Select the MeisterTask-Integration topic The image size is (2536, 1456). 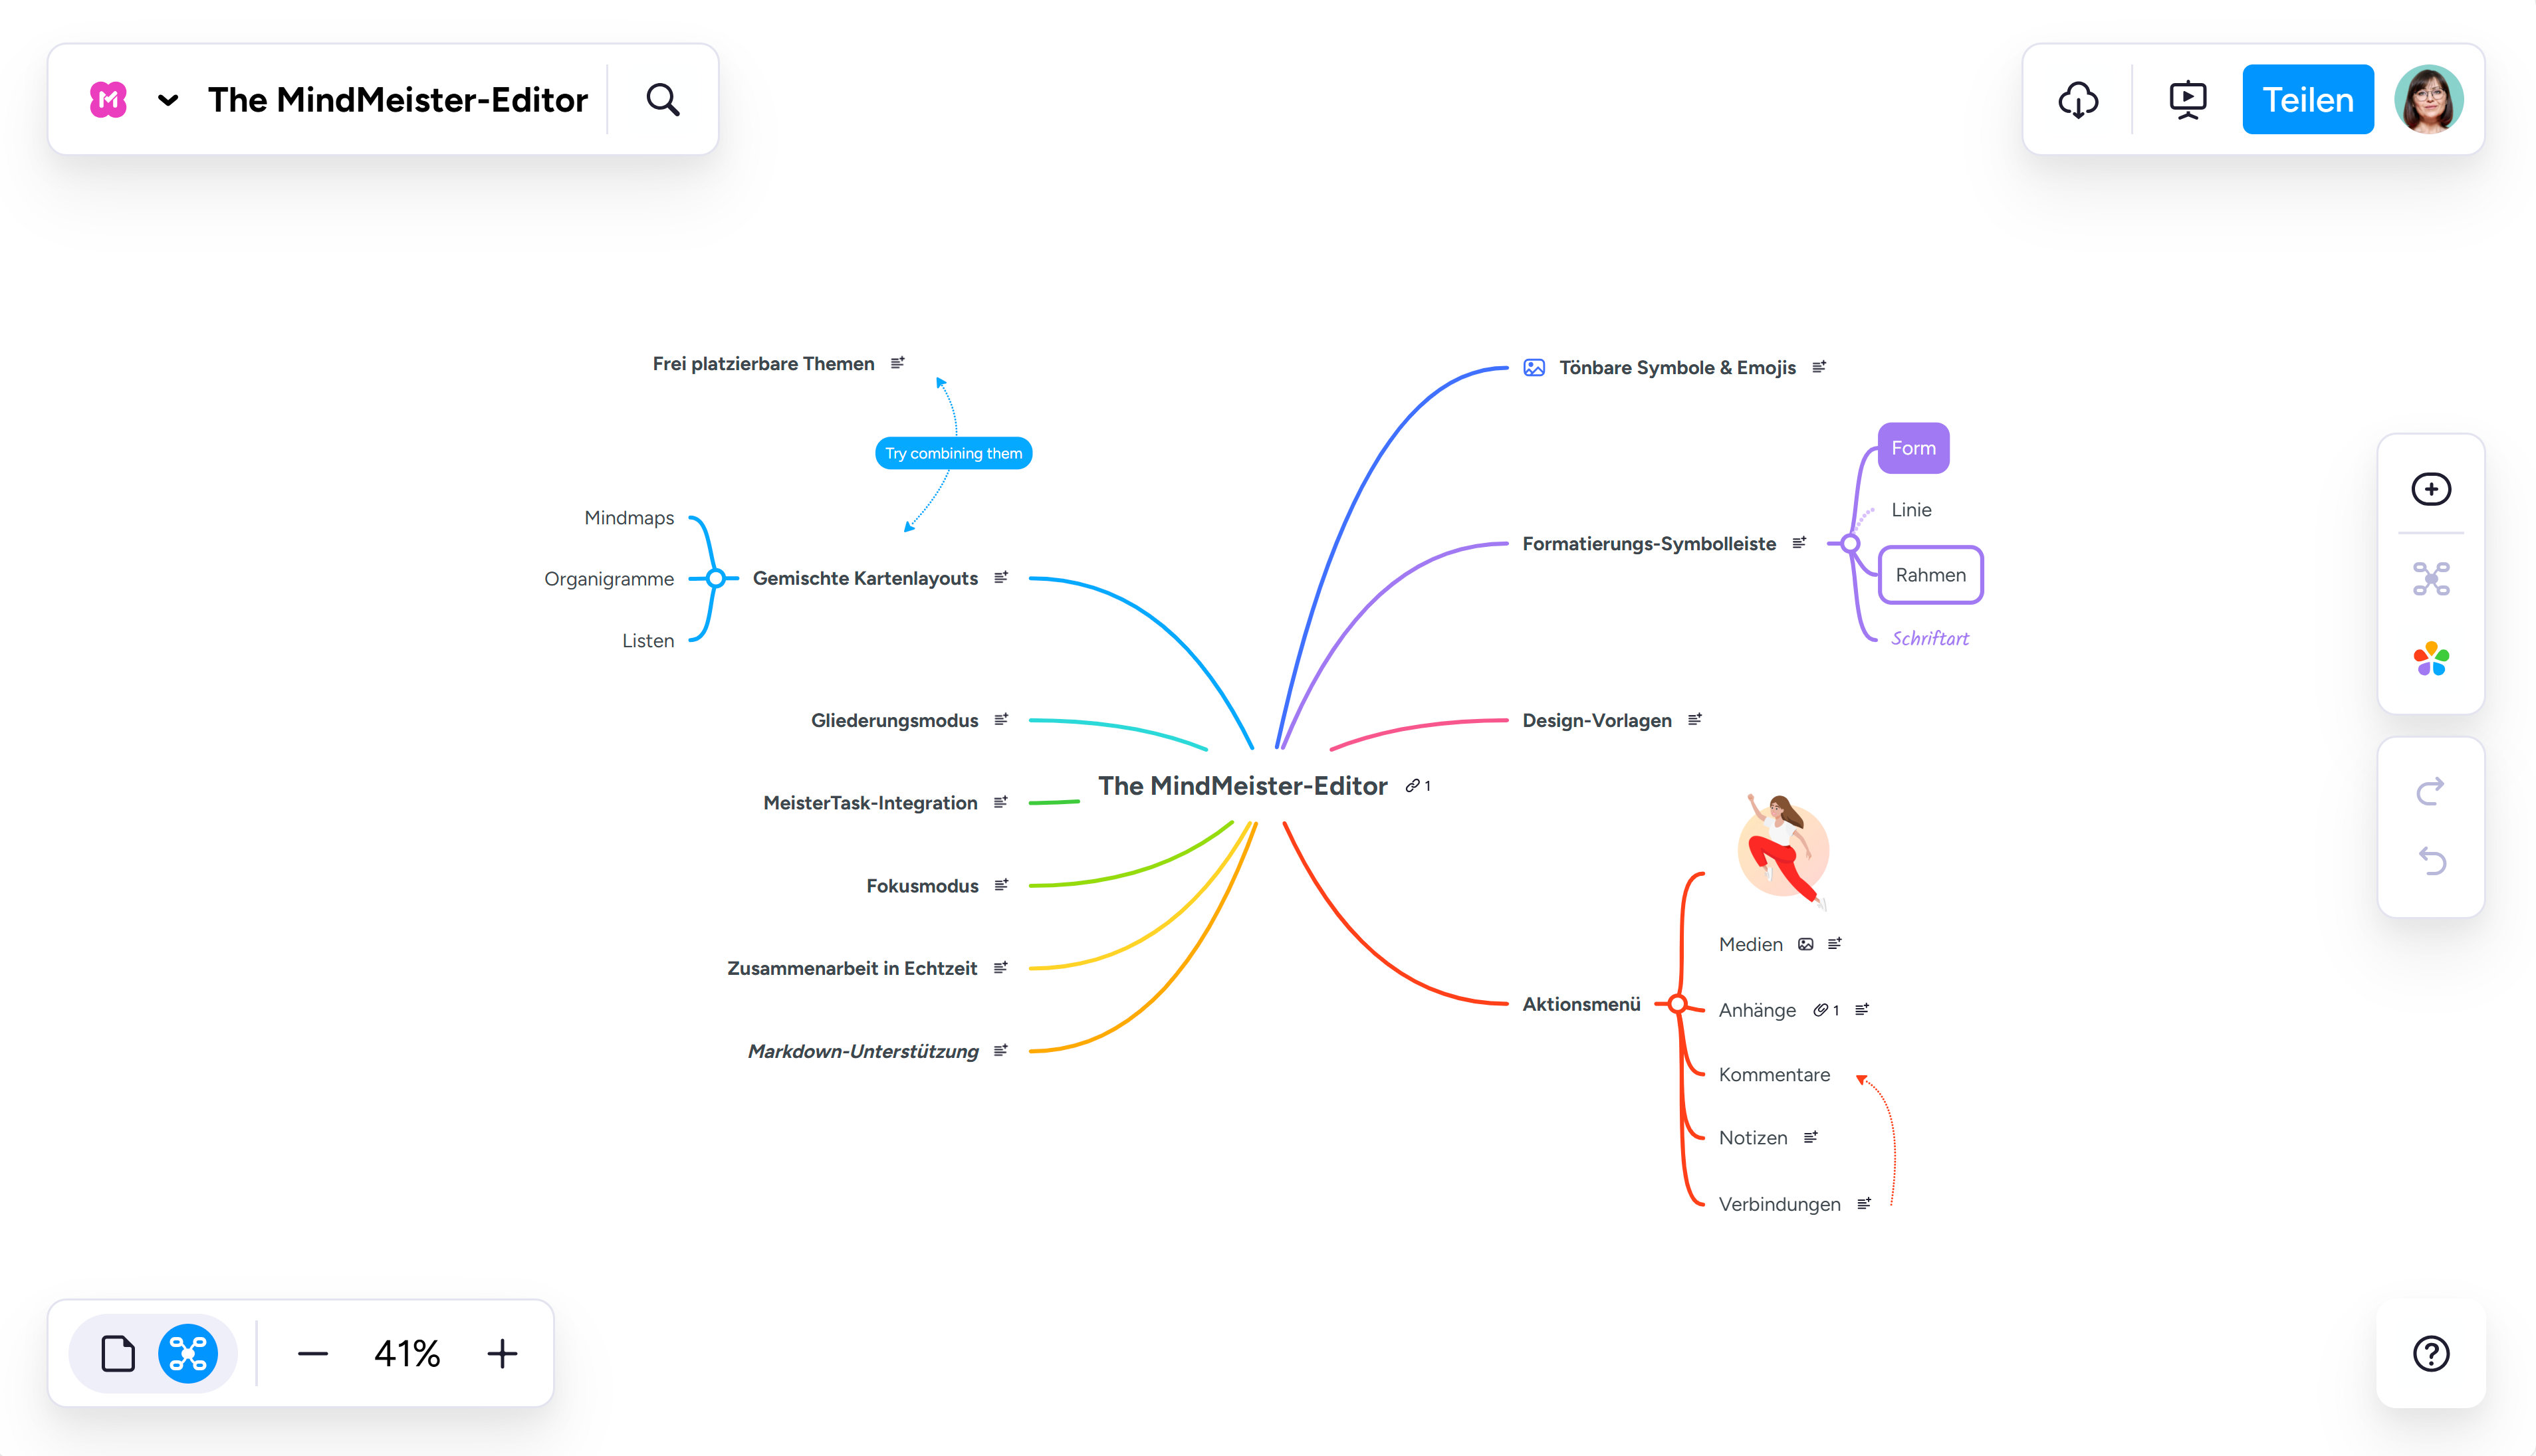[870, 803]
